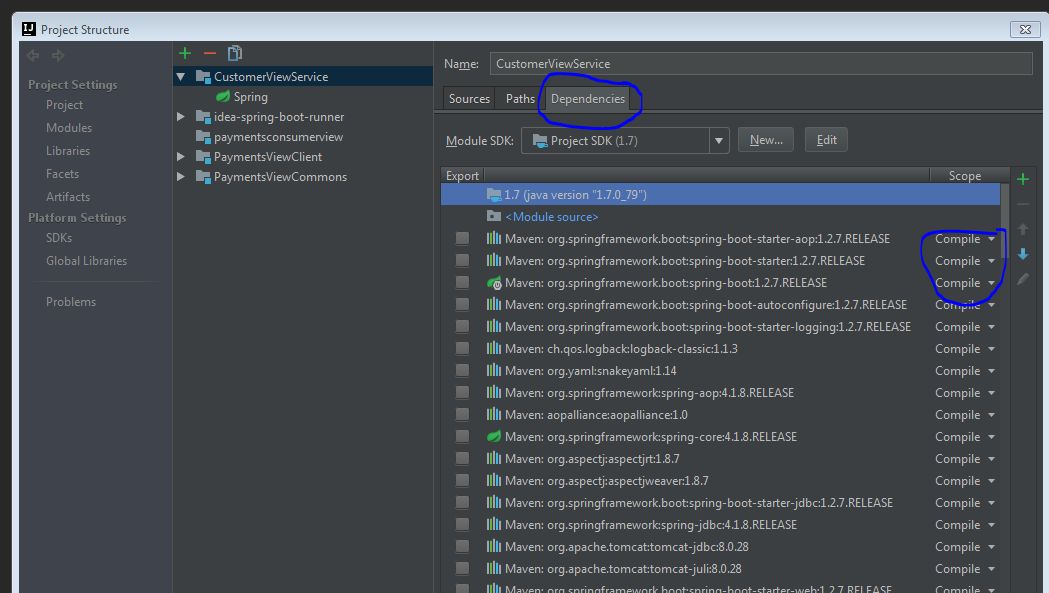Click the forward navigation arrow
The image size is (1049, 593).
[x=58, y=56]
